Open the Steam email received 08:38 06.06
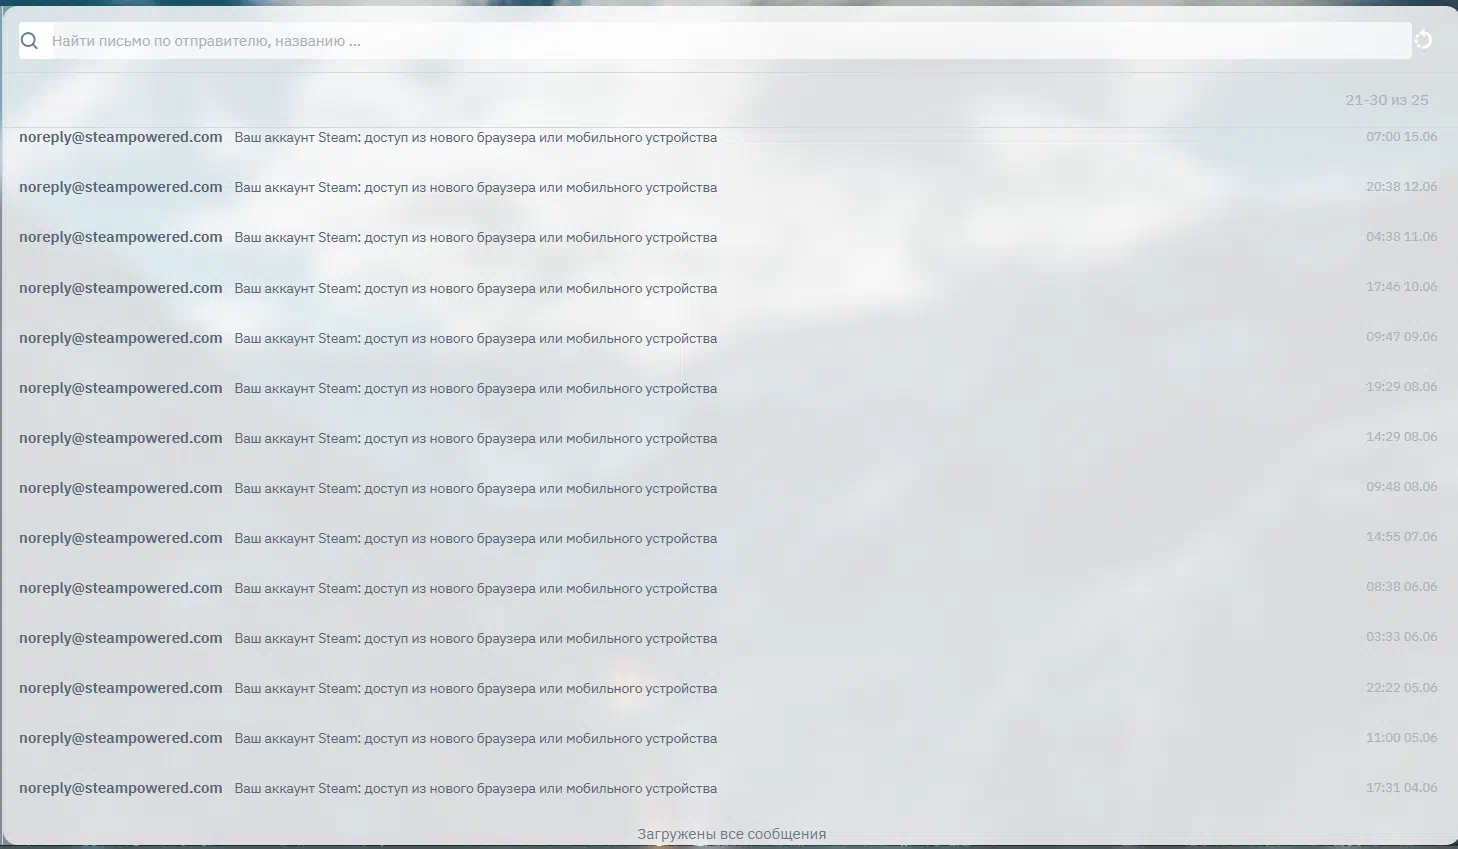This screenshot has height=849, width=1458. coord(728,588)
